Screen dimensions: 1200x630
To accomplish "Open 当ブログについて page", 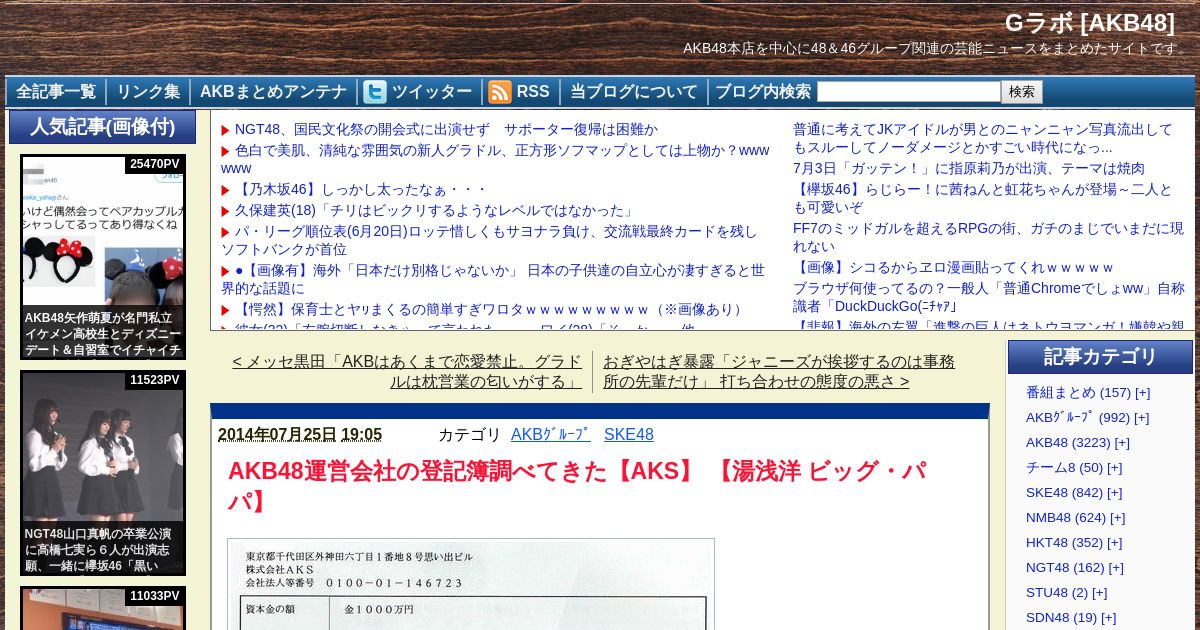I will [634, 92].
